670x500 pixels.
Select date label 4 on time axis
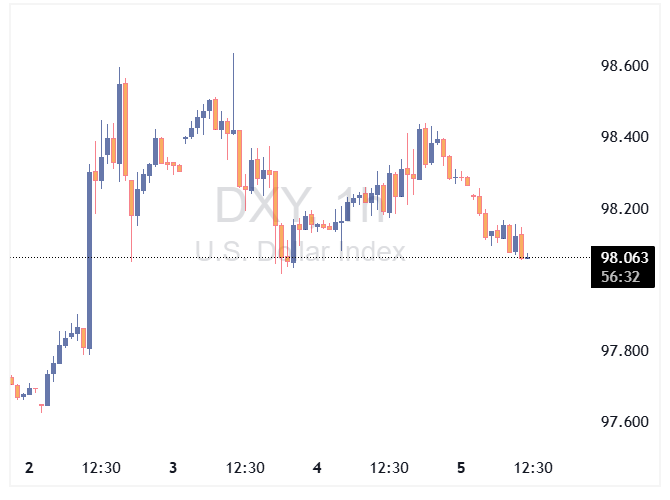pos(317,468)
